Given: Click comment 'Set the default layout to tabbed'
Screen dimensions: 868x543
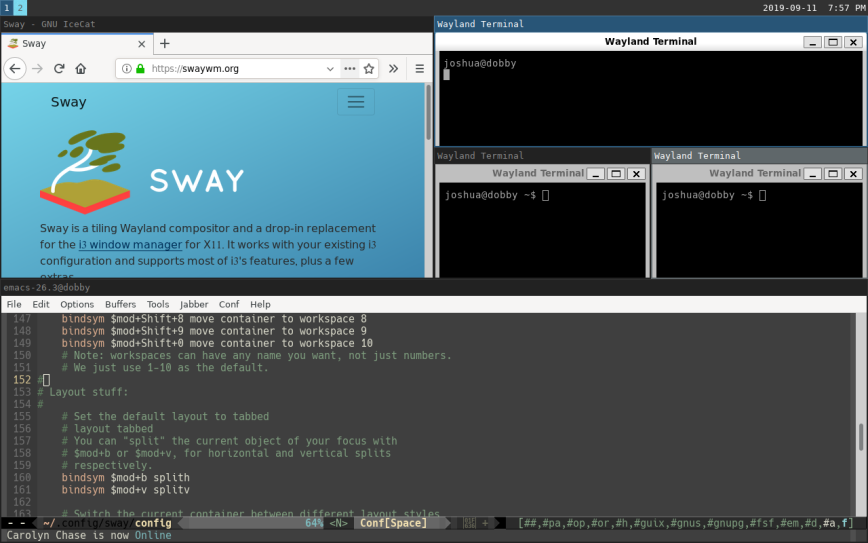Looking at the screenshot, I should click(x=165, y=416).
